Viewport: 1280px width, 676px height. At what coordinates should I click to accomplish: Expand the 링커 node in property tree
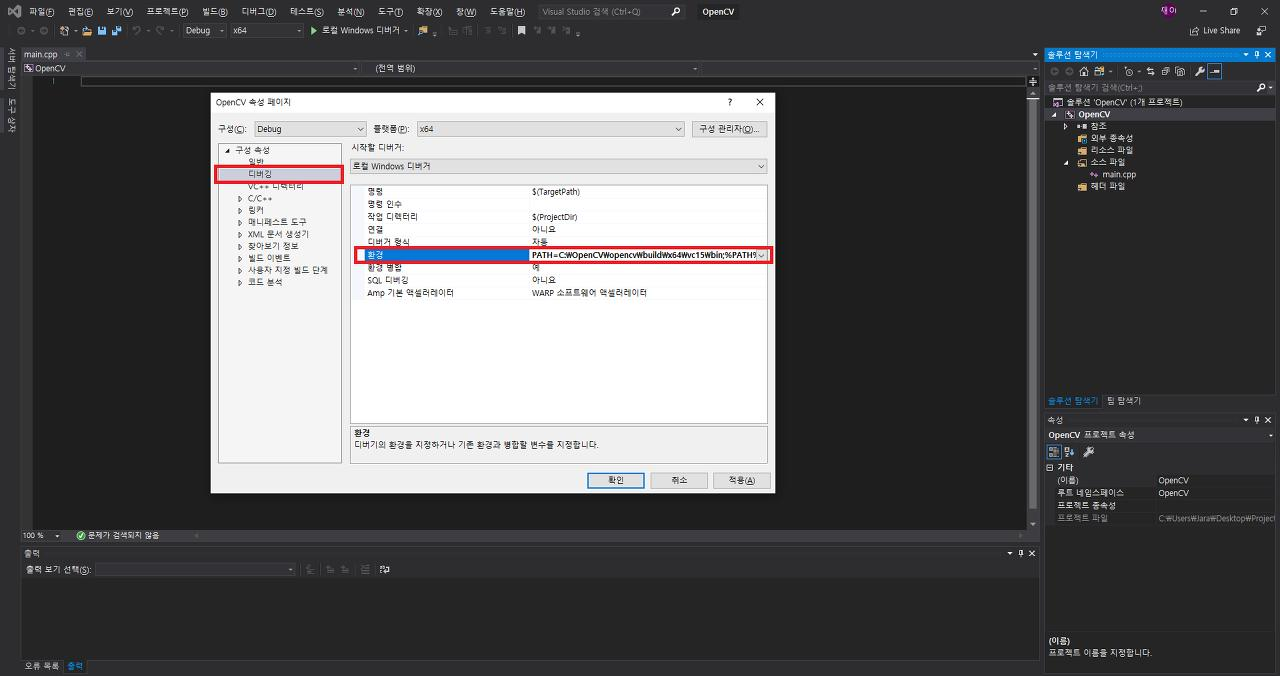240,210
